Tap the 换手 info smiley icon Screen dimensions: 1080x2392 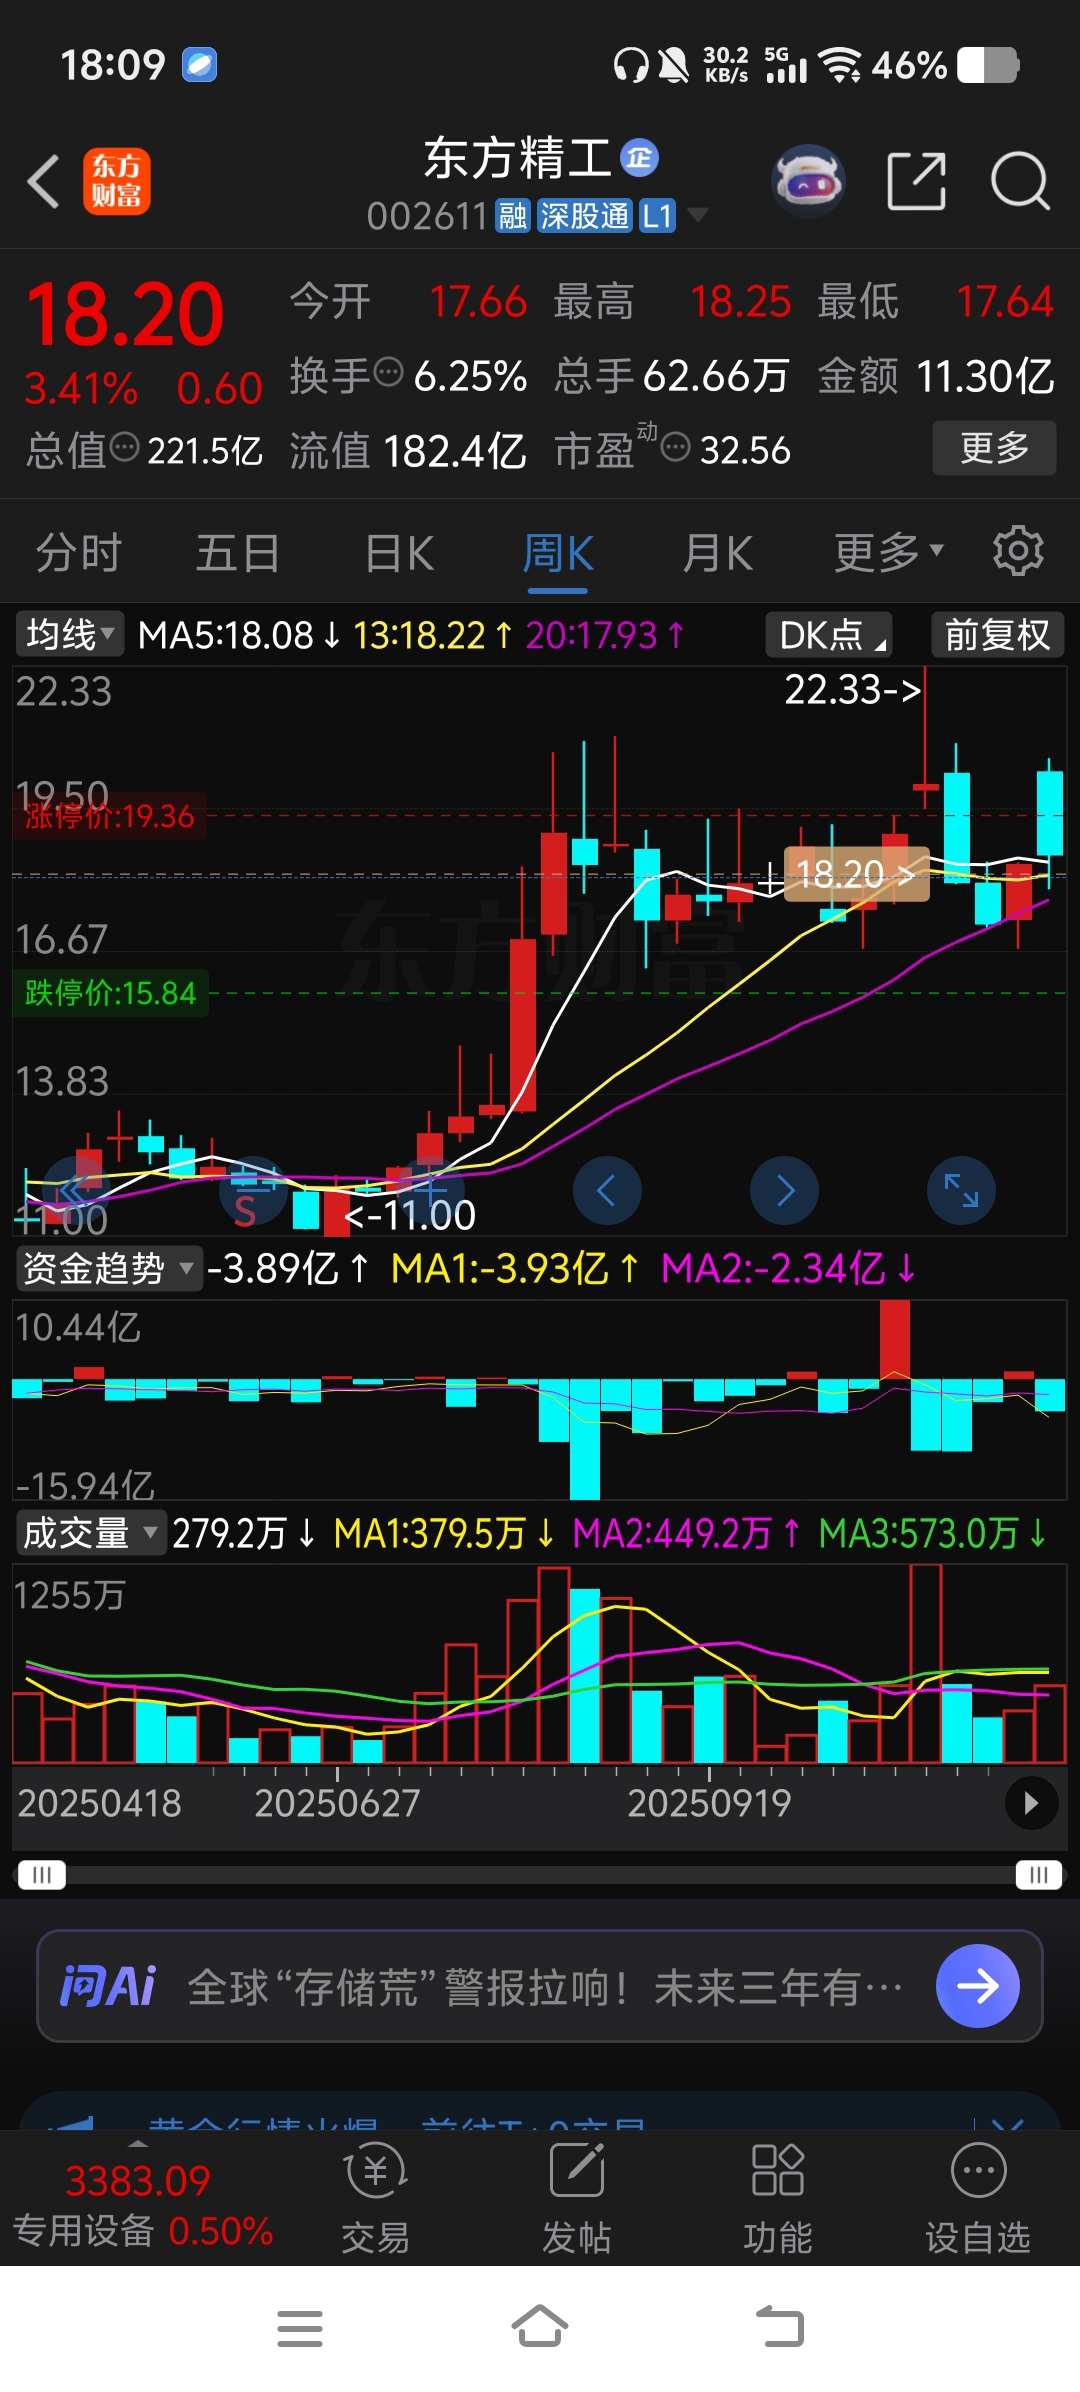pyautogui.click(x=388, y=372)
